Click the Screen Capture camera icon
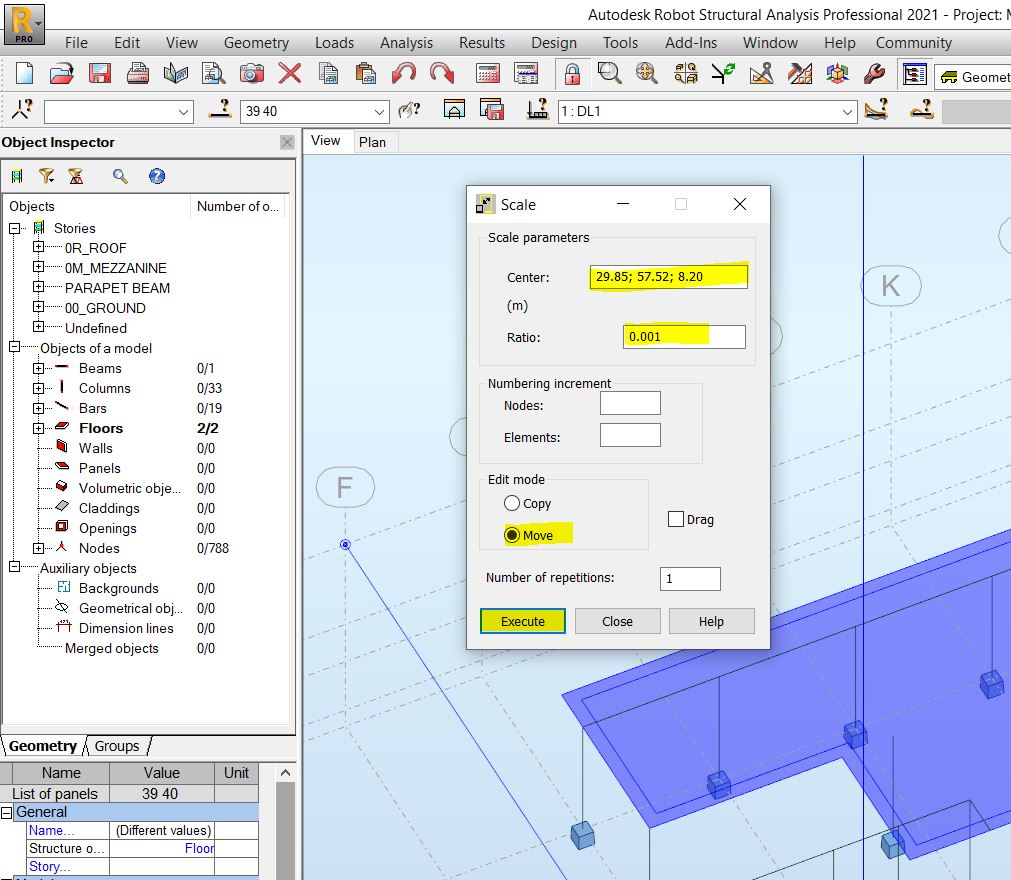The image size is (1011, 880). [x=252, y=74]
